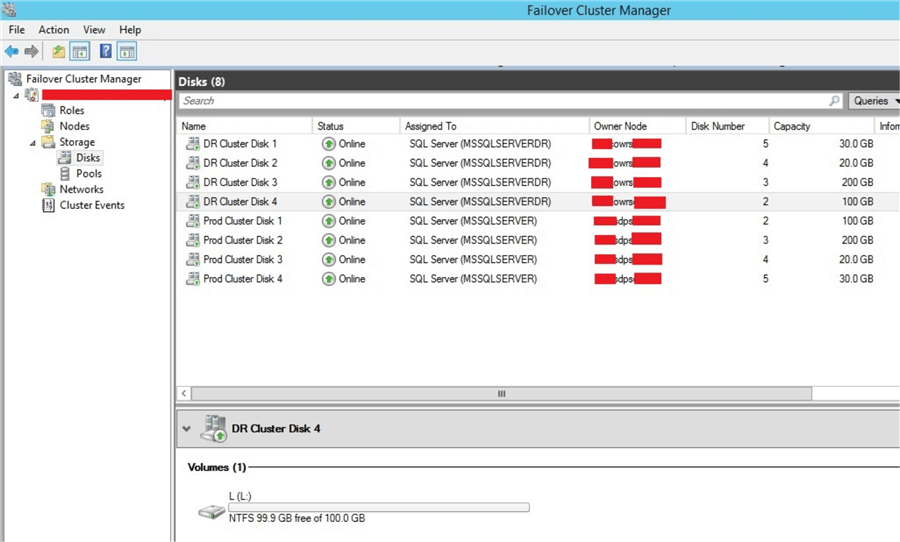900x542 pixels.
Task: Click the Online status icon for DR Cluster Disk 1
Action: tap(328, 144)
